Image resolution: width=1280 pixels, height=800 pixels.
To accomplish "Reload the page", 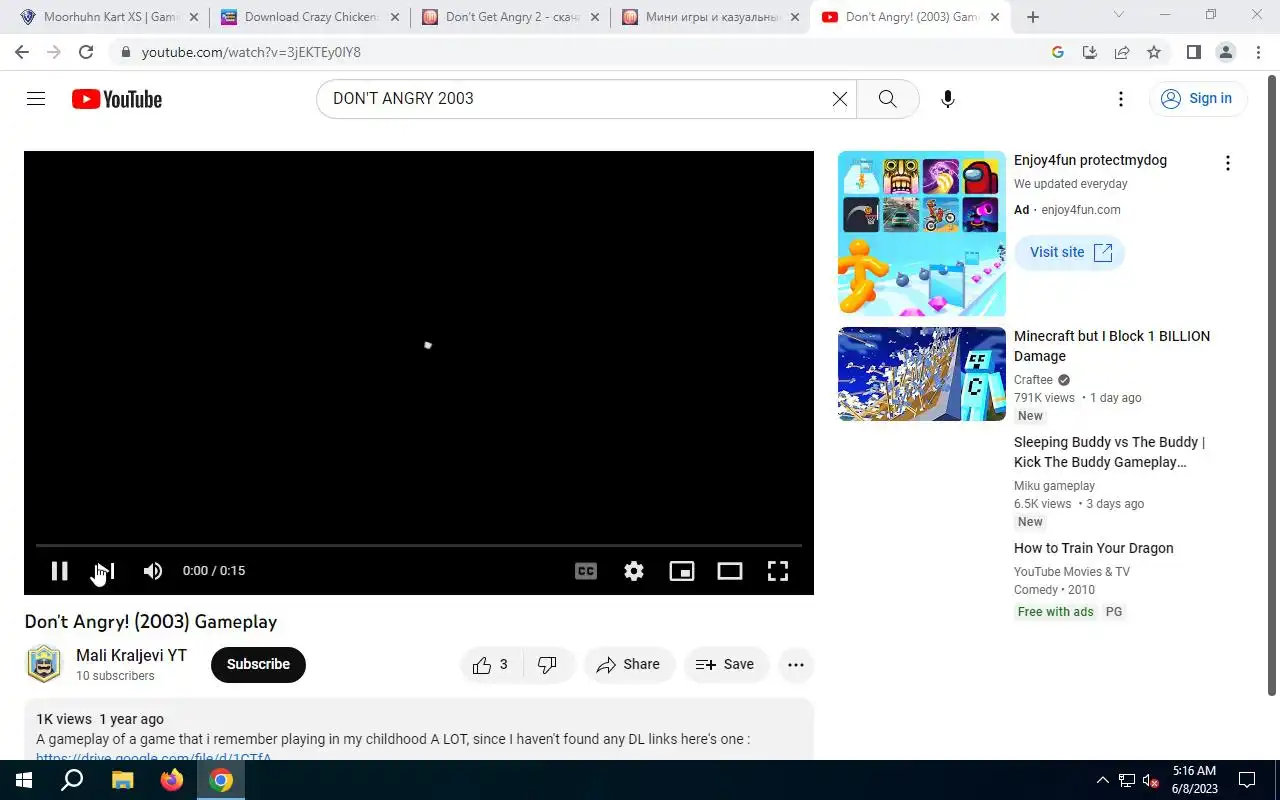I will (86, 52).
